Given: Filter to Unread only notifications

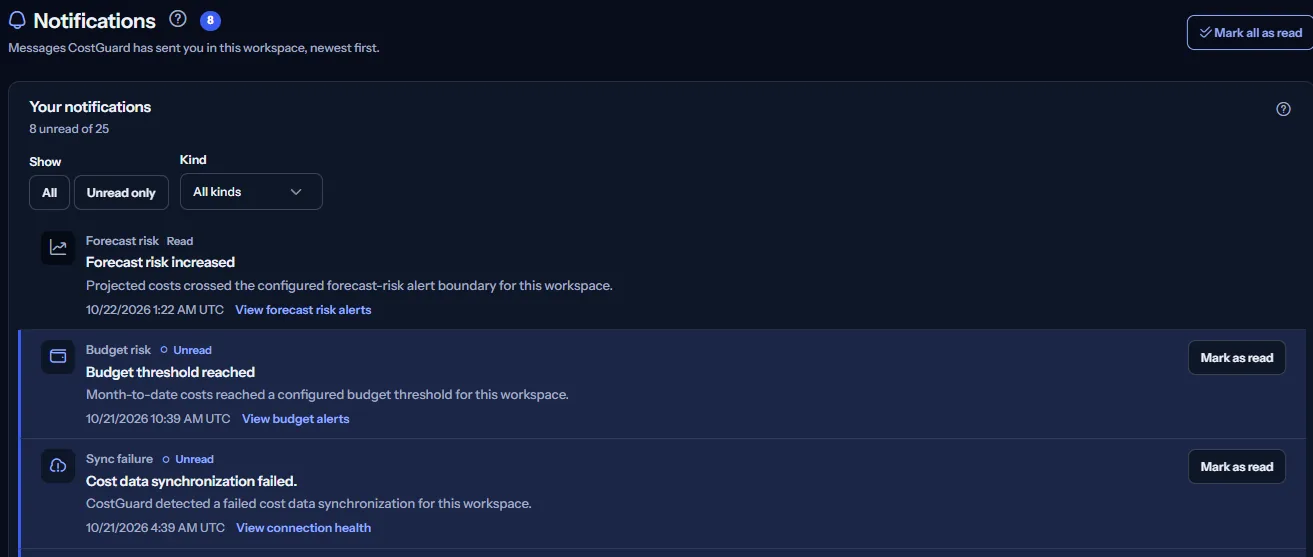Looking at the screenshot, I should tap(121, 192).
